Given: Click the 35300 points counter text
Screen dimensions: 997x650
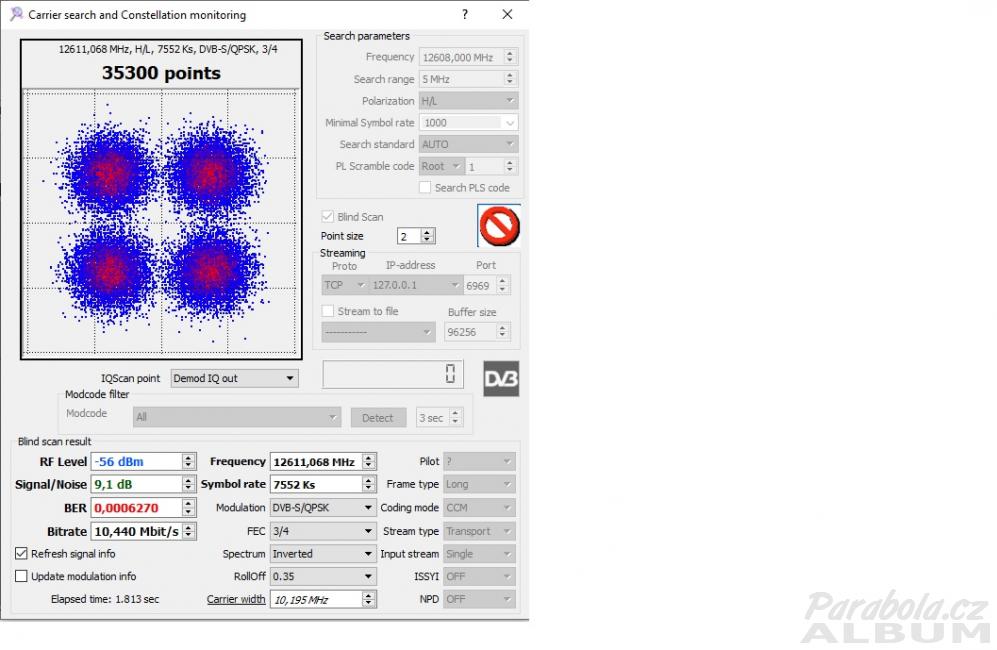Looking at the screenshot, I should pos(162,73).
